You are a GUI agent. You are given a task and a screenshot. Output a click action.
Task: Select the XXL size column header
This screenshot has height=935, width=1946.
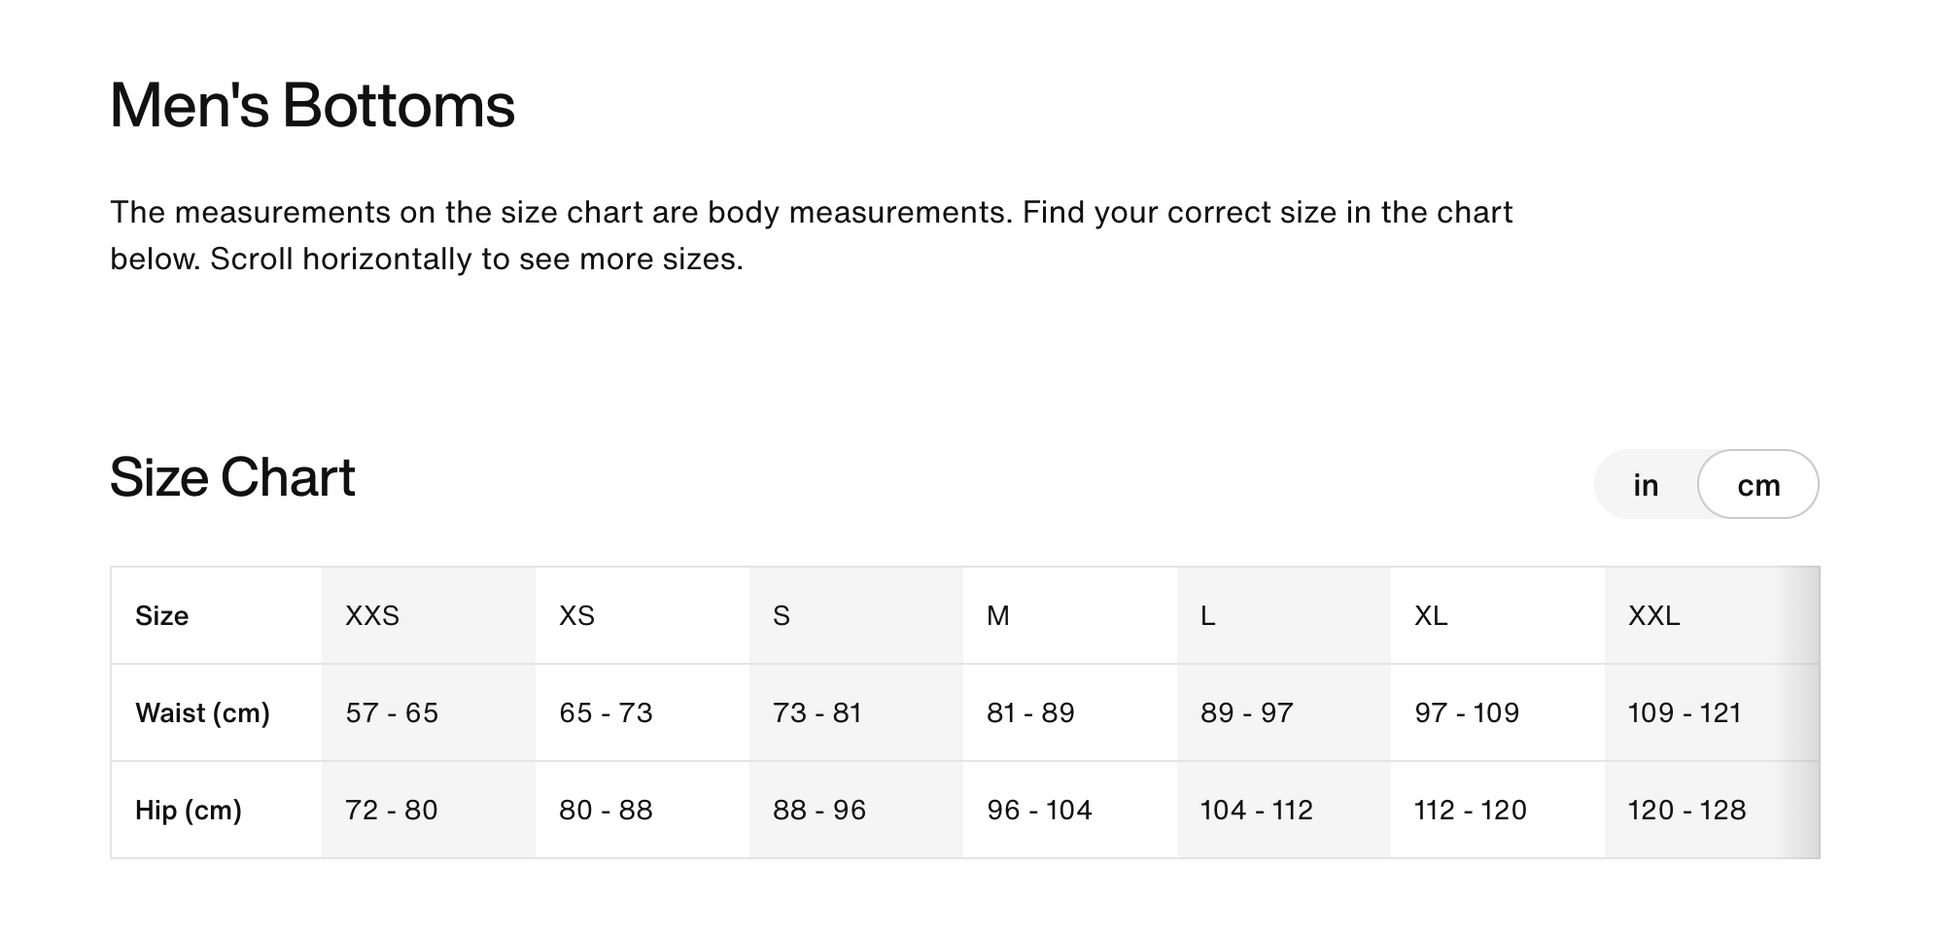[1654, 616]
